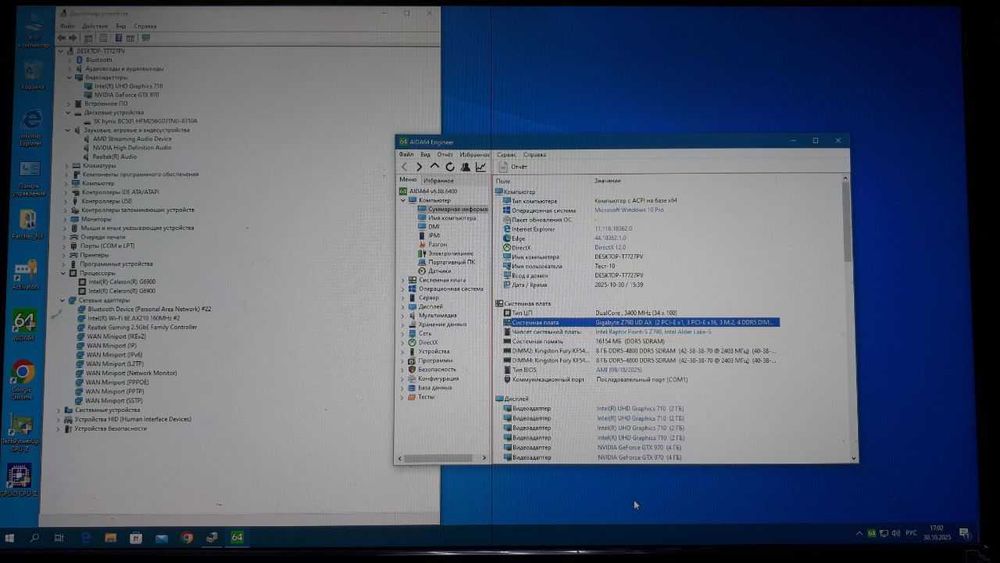Open File Explorer from taskbar
This screenshot has width=1000, height=563.
point(110,538)
